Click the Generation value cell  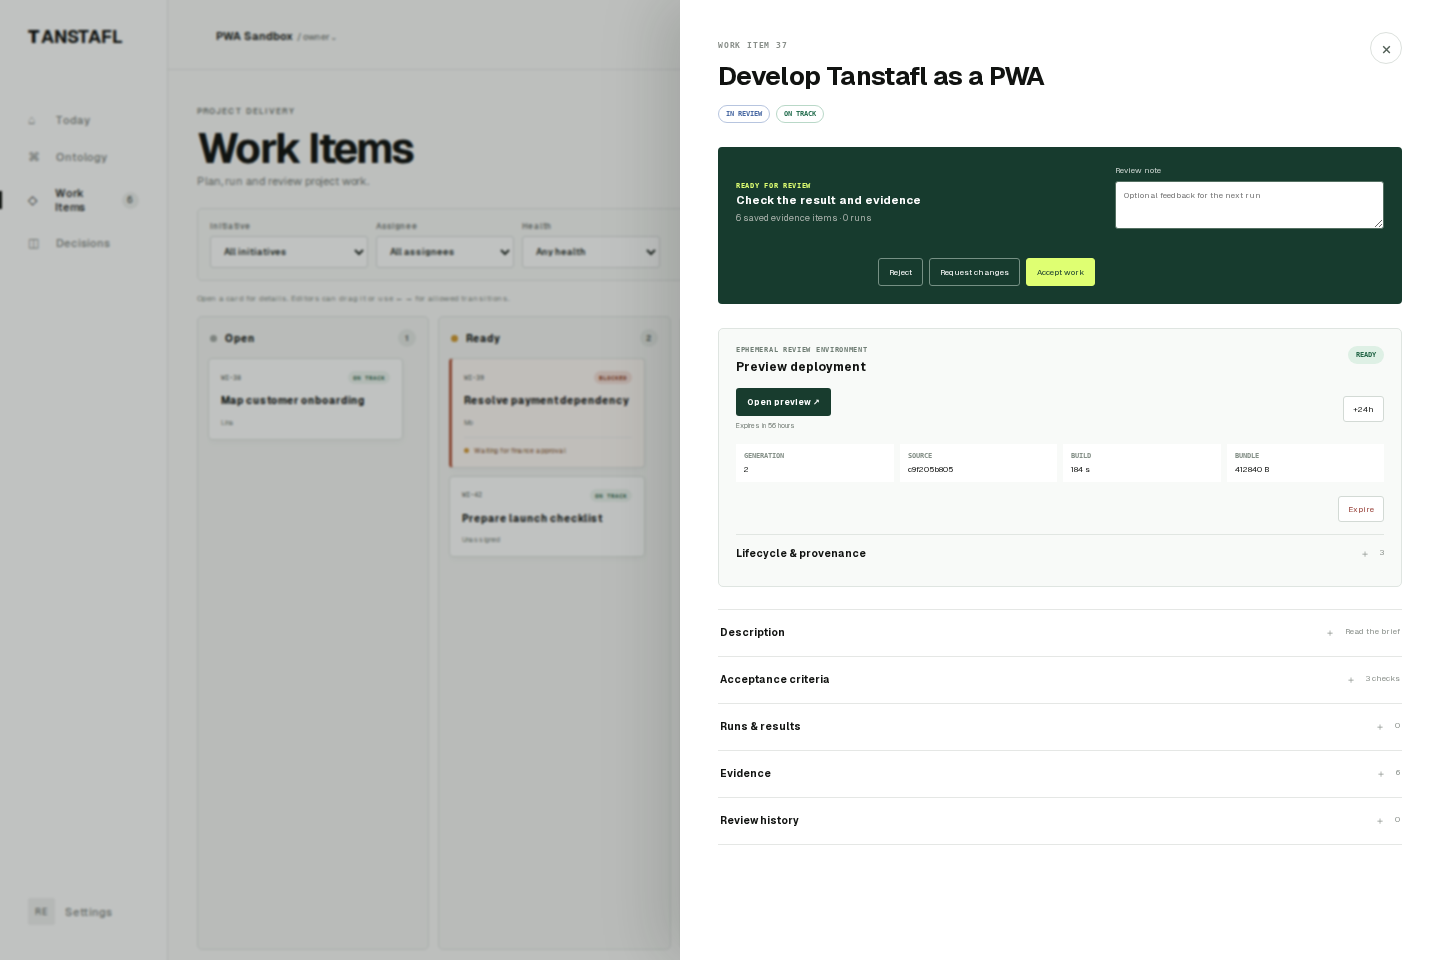click(x=815, y=463)
